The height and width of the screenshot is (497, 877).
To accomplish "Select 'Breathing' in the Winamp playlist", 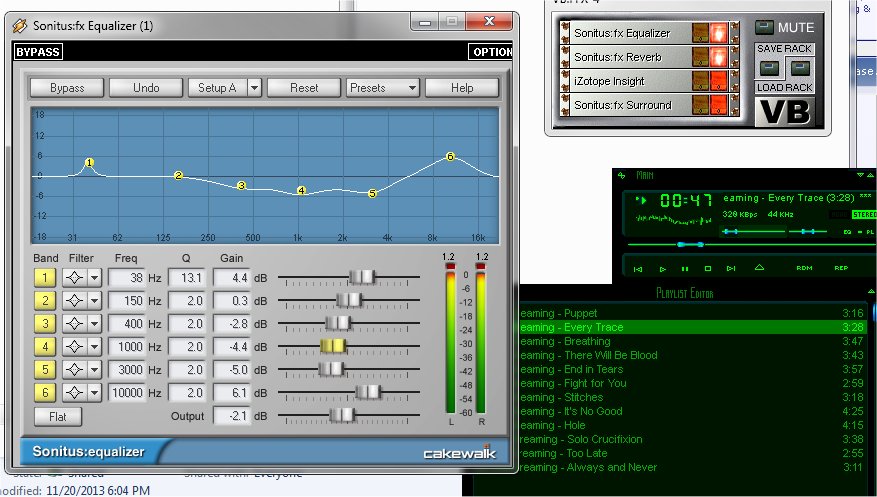I will [587, 341].
